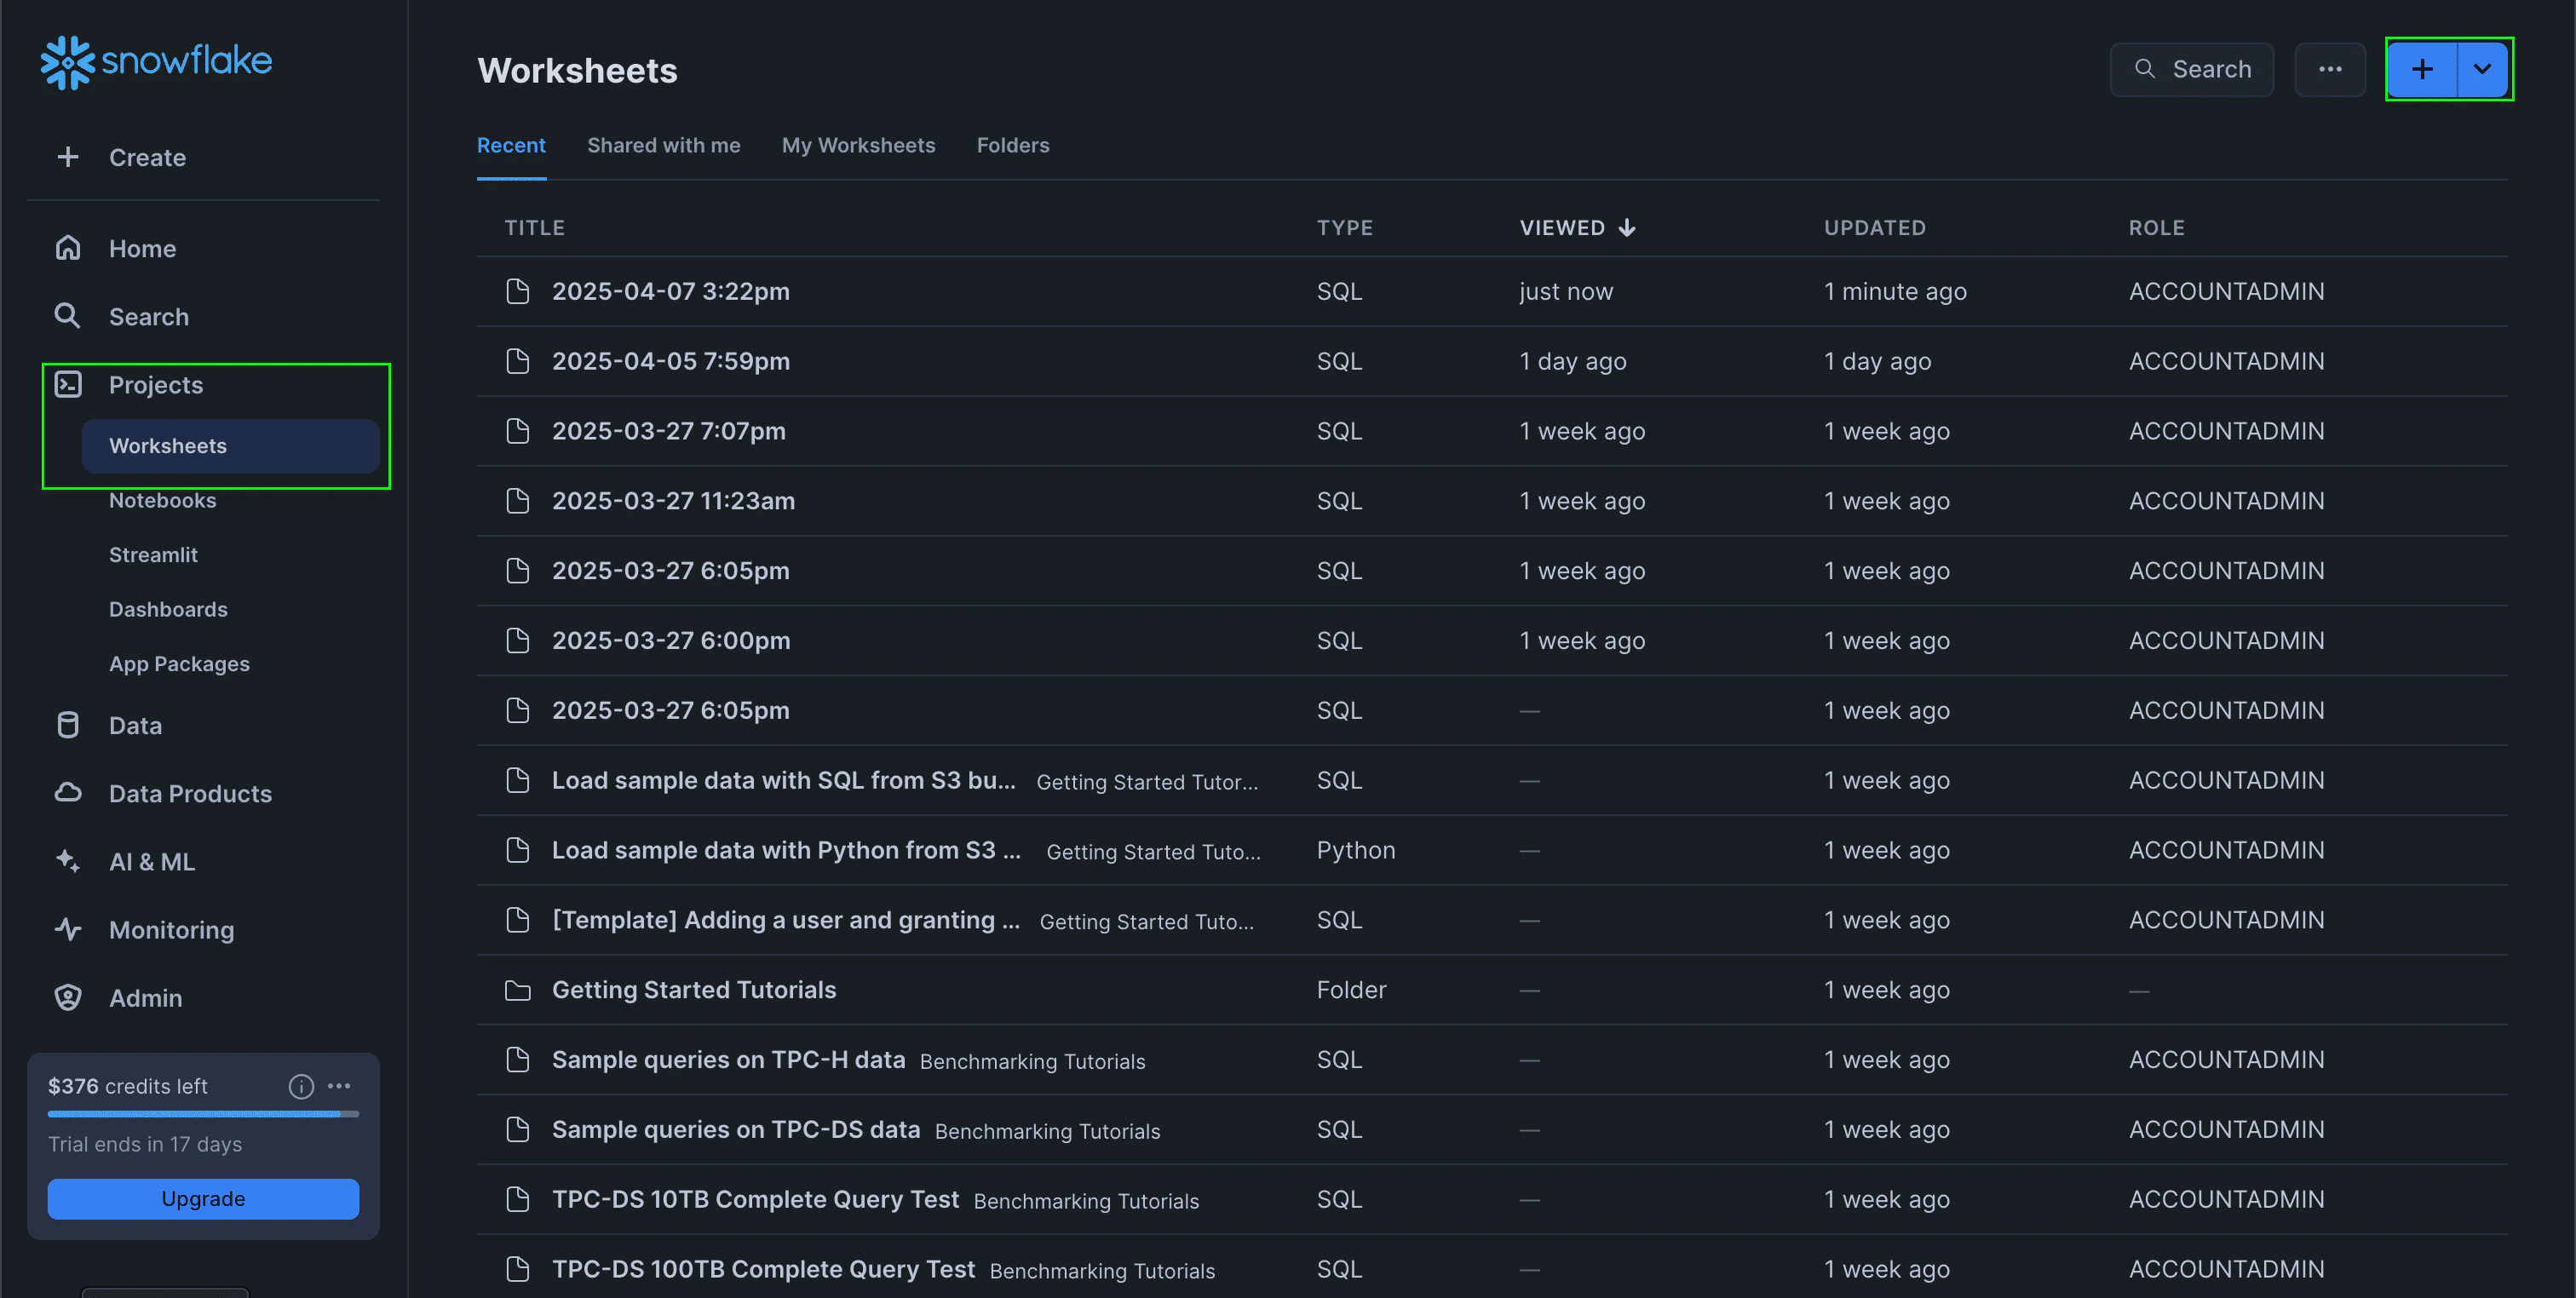Image resolution: width=2576 pixels, height=1298 pixels.
Task: Switch to the Shared with me tab
Action: point(663,145)
